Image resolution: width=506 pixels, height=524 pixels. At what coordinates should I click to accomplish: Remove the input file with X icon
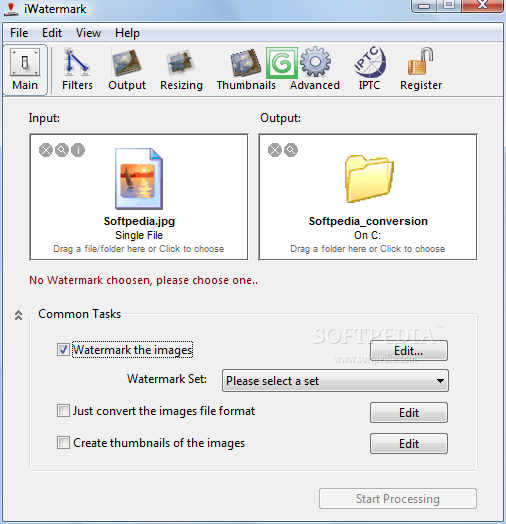46,150
